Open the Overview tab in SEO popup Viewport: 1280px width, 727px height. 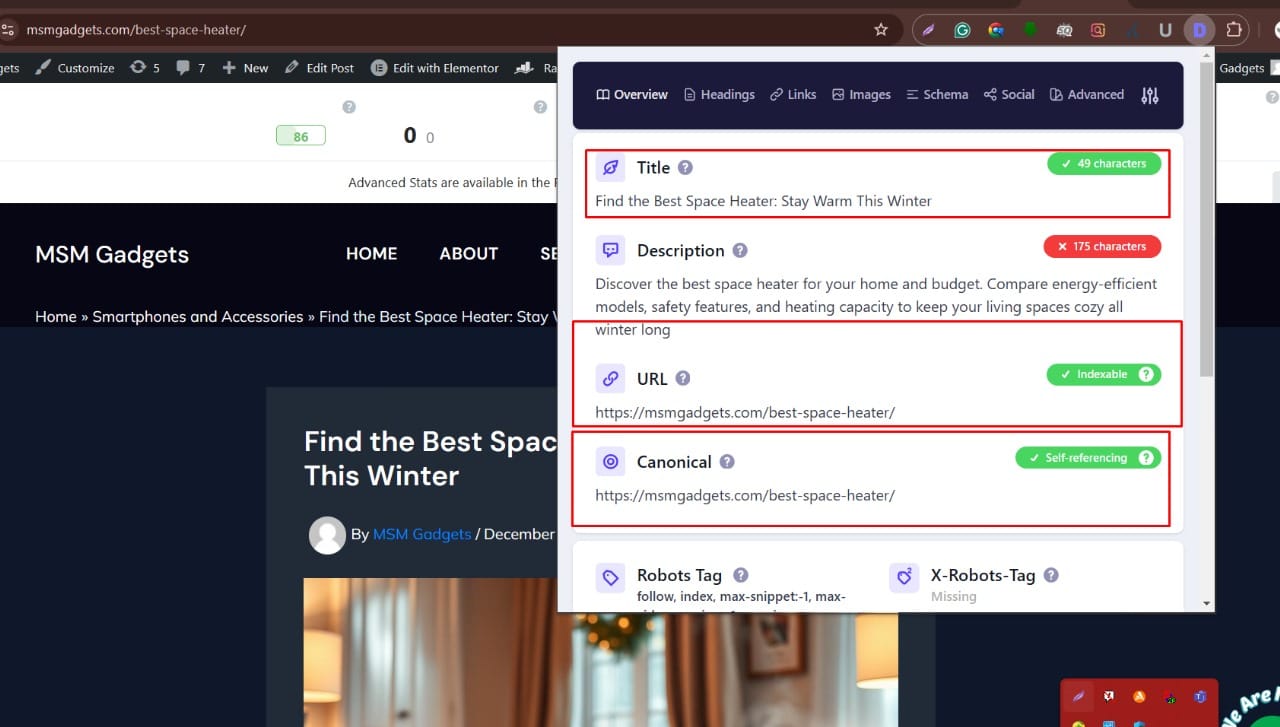point(631,95)
